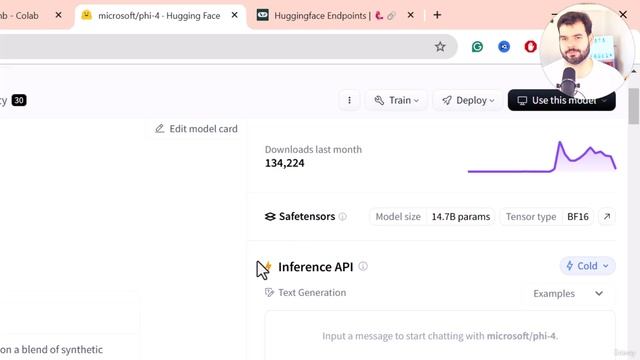640x360 pixels.
Task: Open the red extension icon
Action: (530, 47)
